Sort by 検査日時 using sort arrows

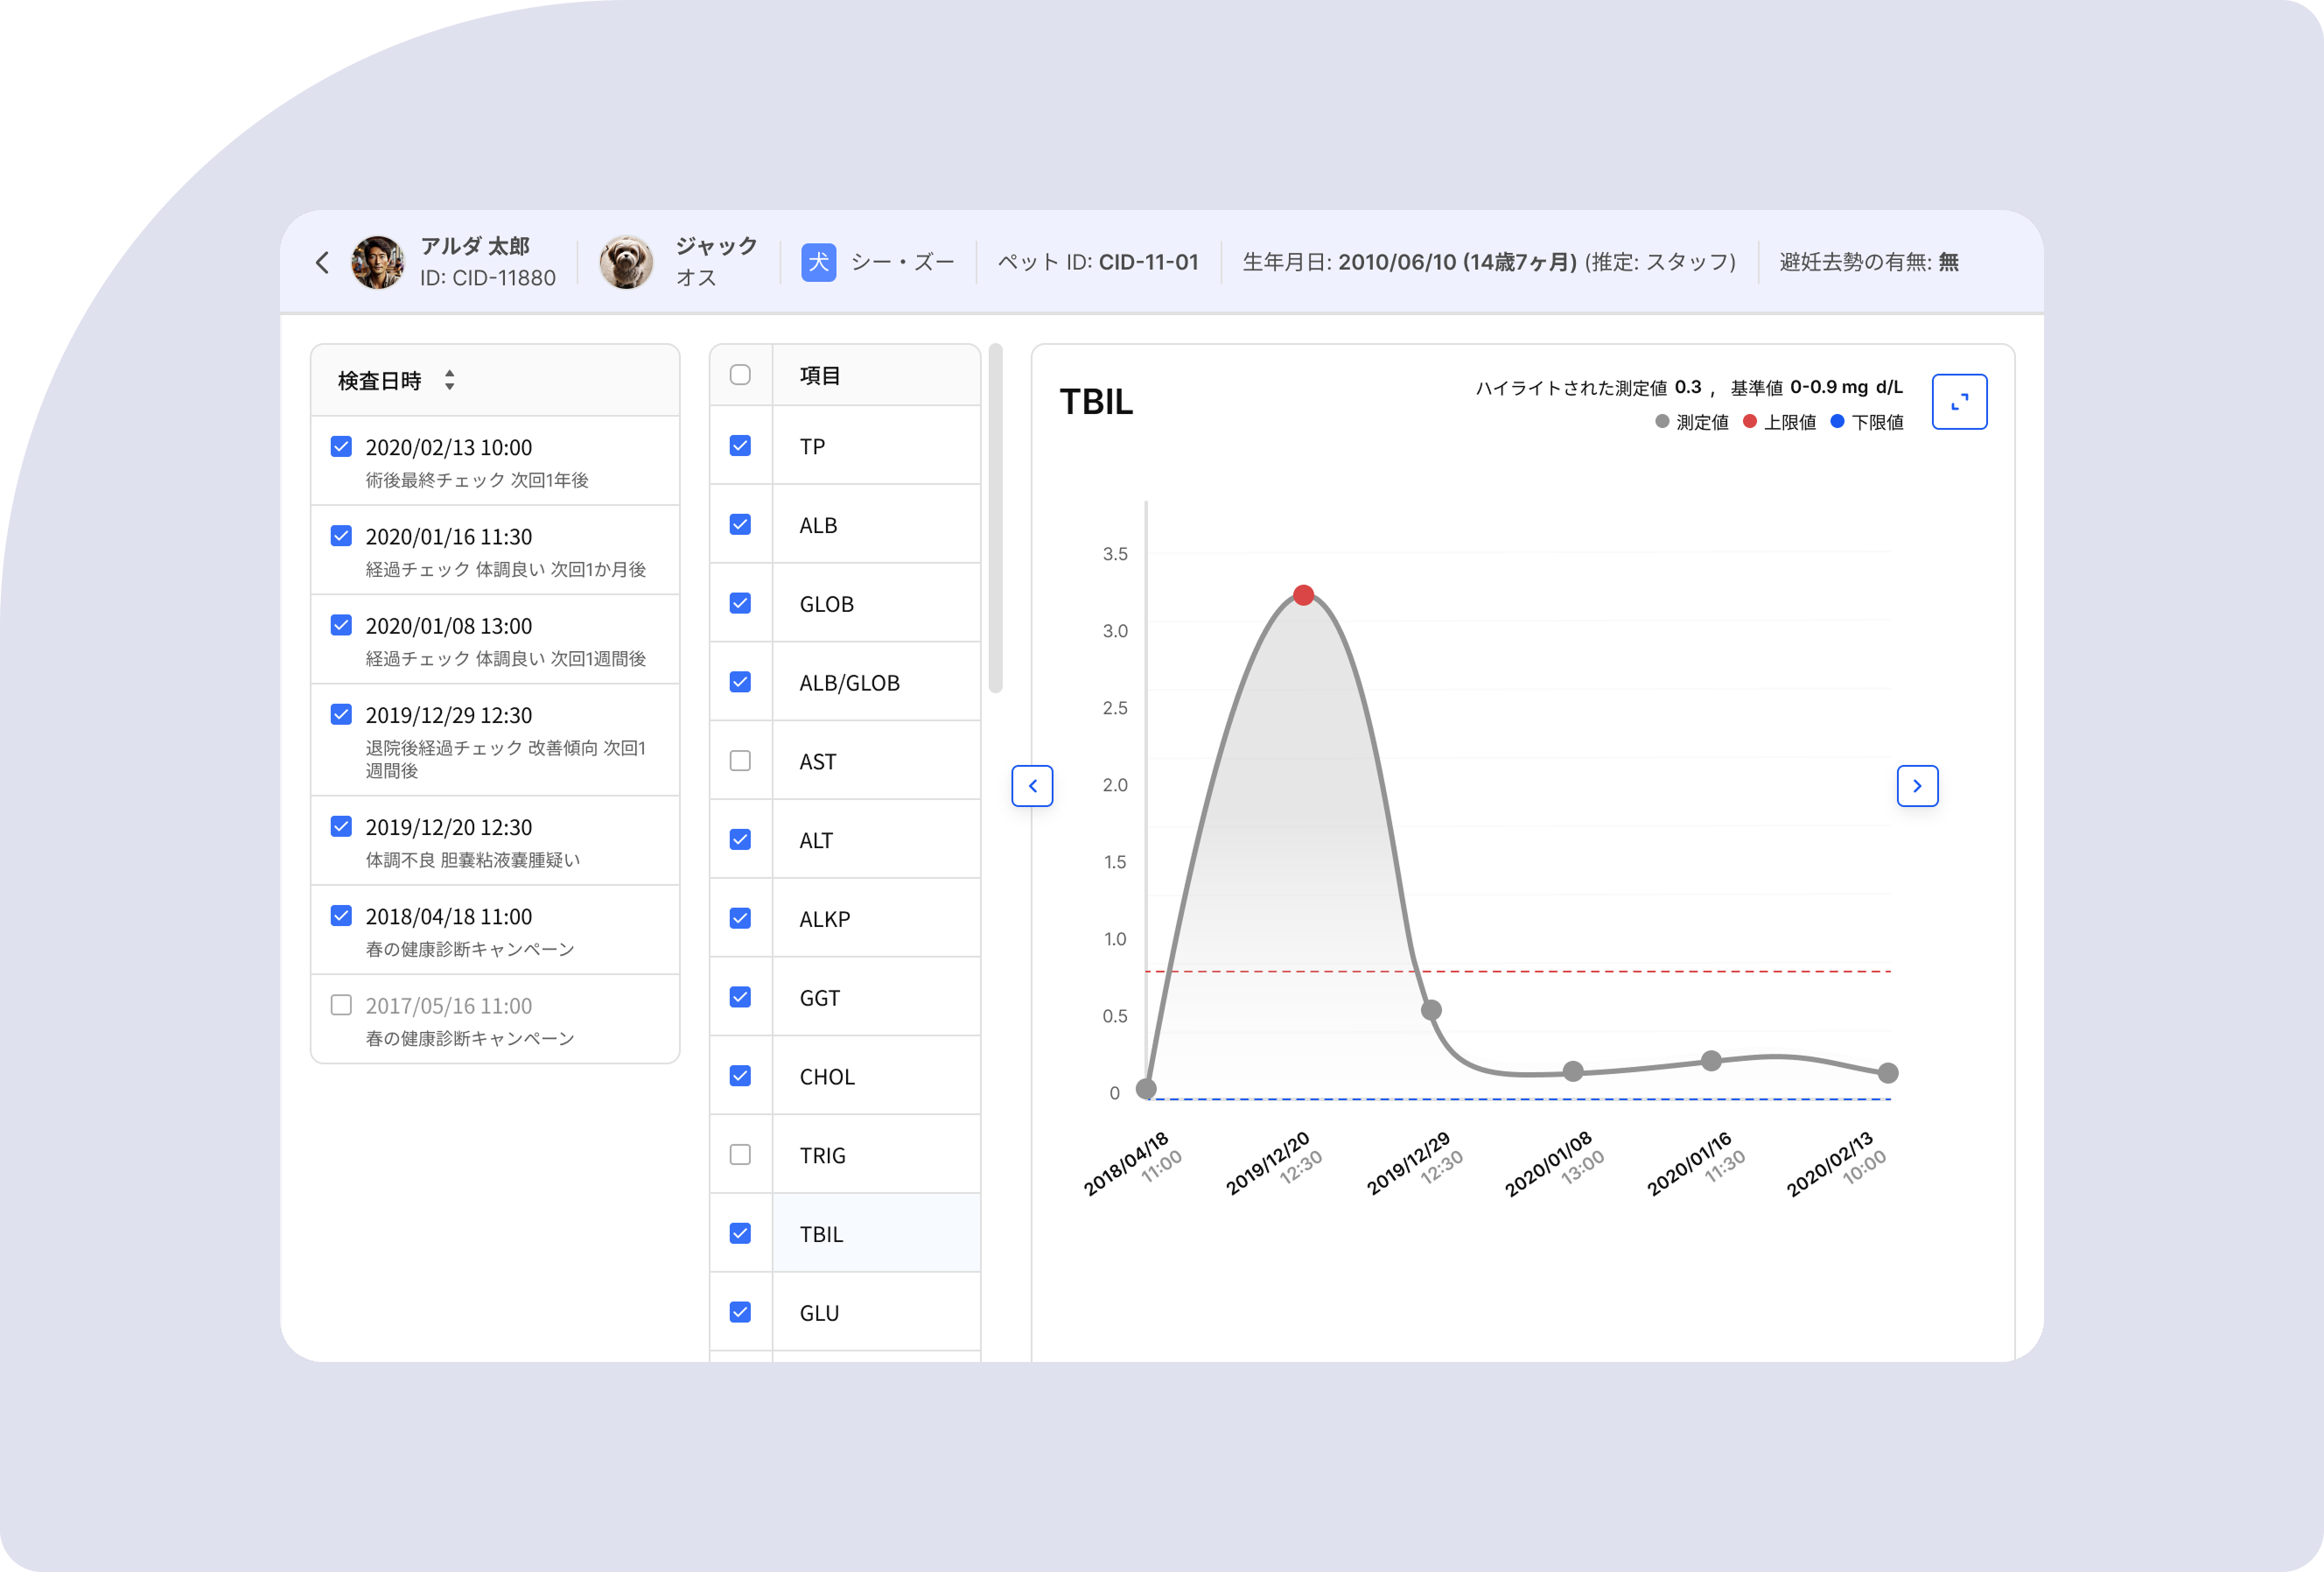tap(450, 380)
